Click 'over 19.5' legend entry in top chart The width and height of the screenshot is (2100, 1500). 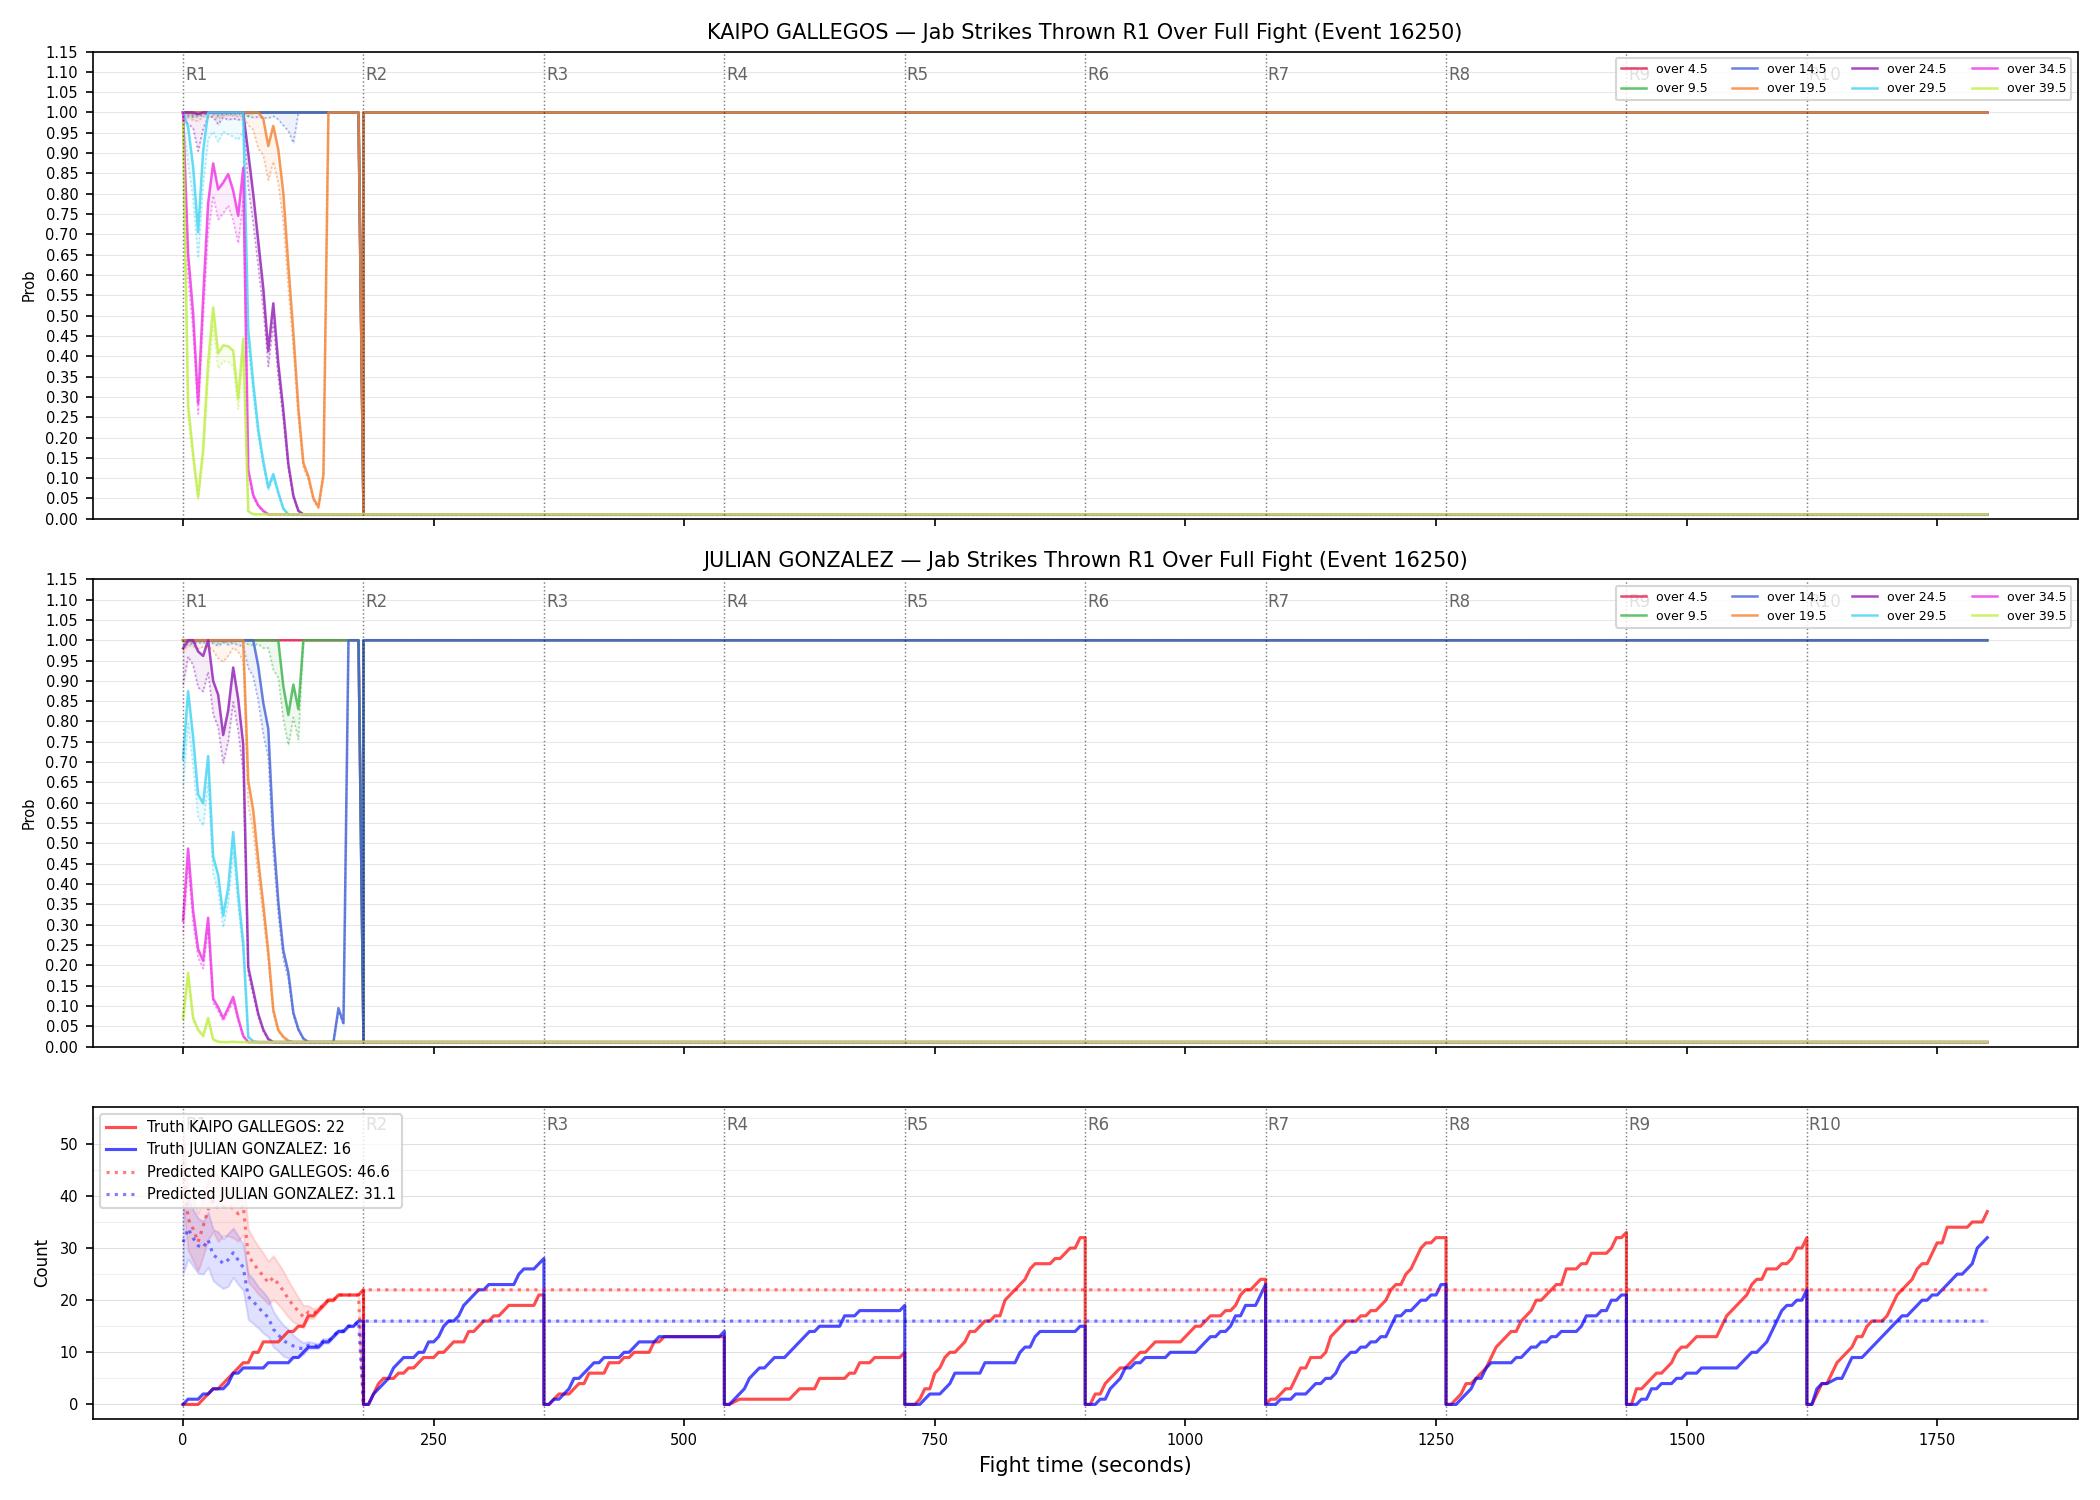[x=1778, y=88]
